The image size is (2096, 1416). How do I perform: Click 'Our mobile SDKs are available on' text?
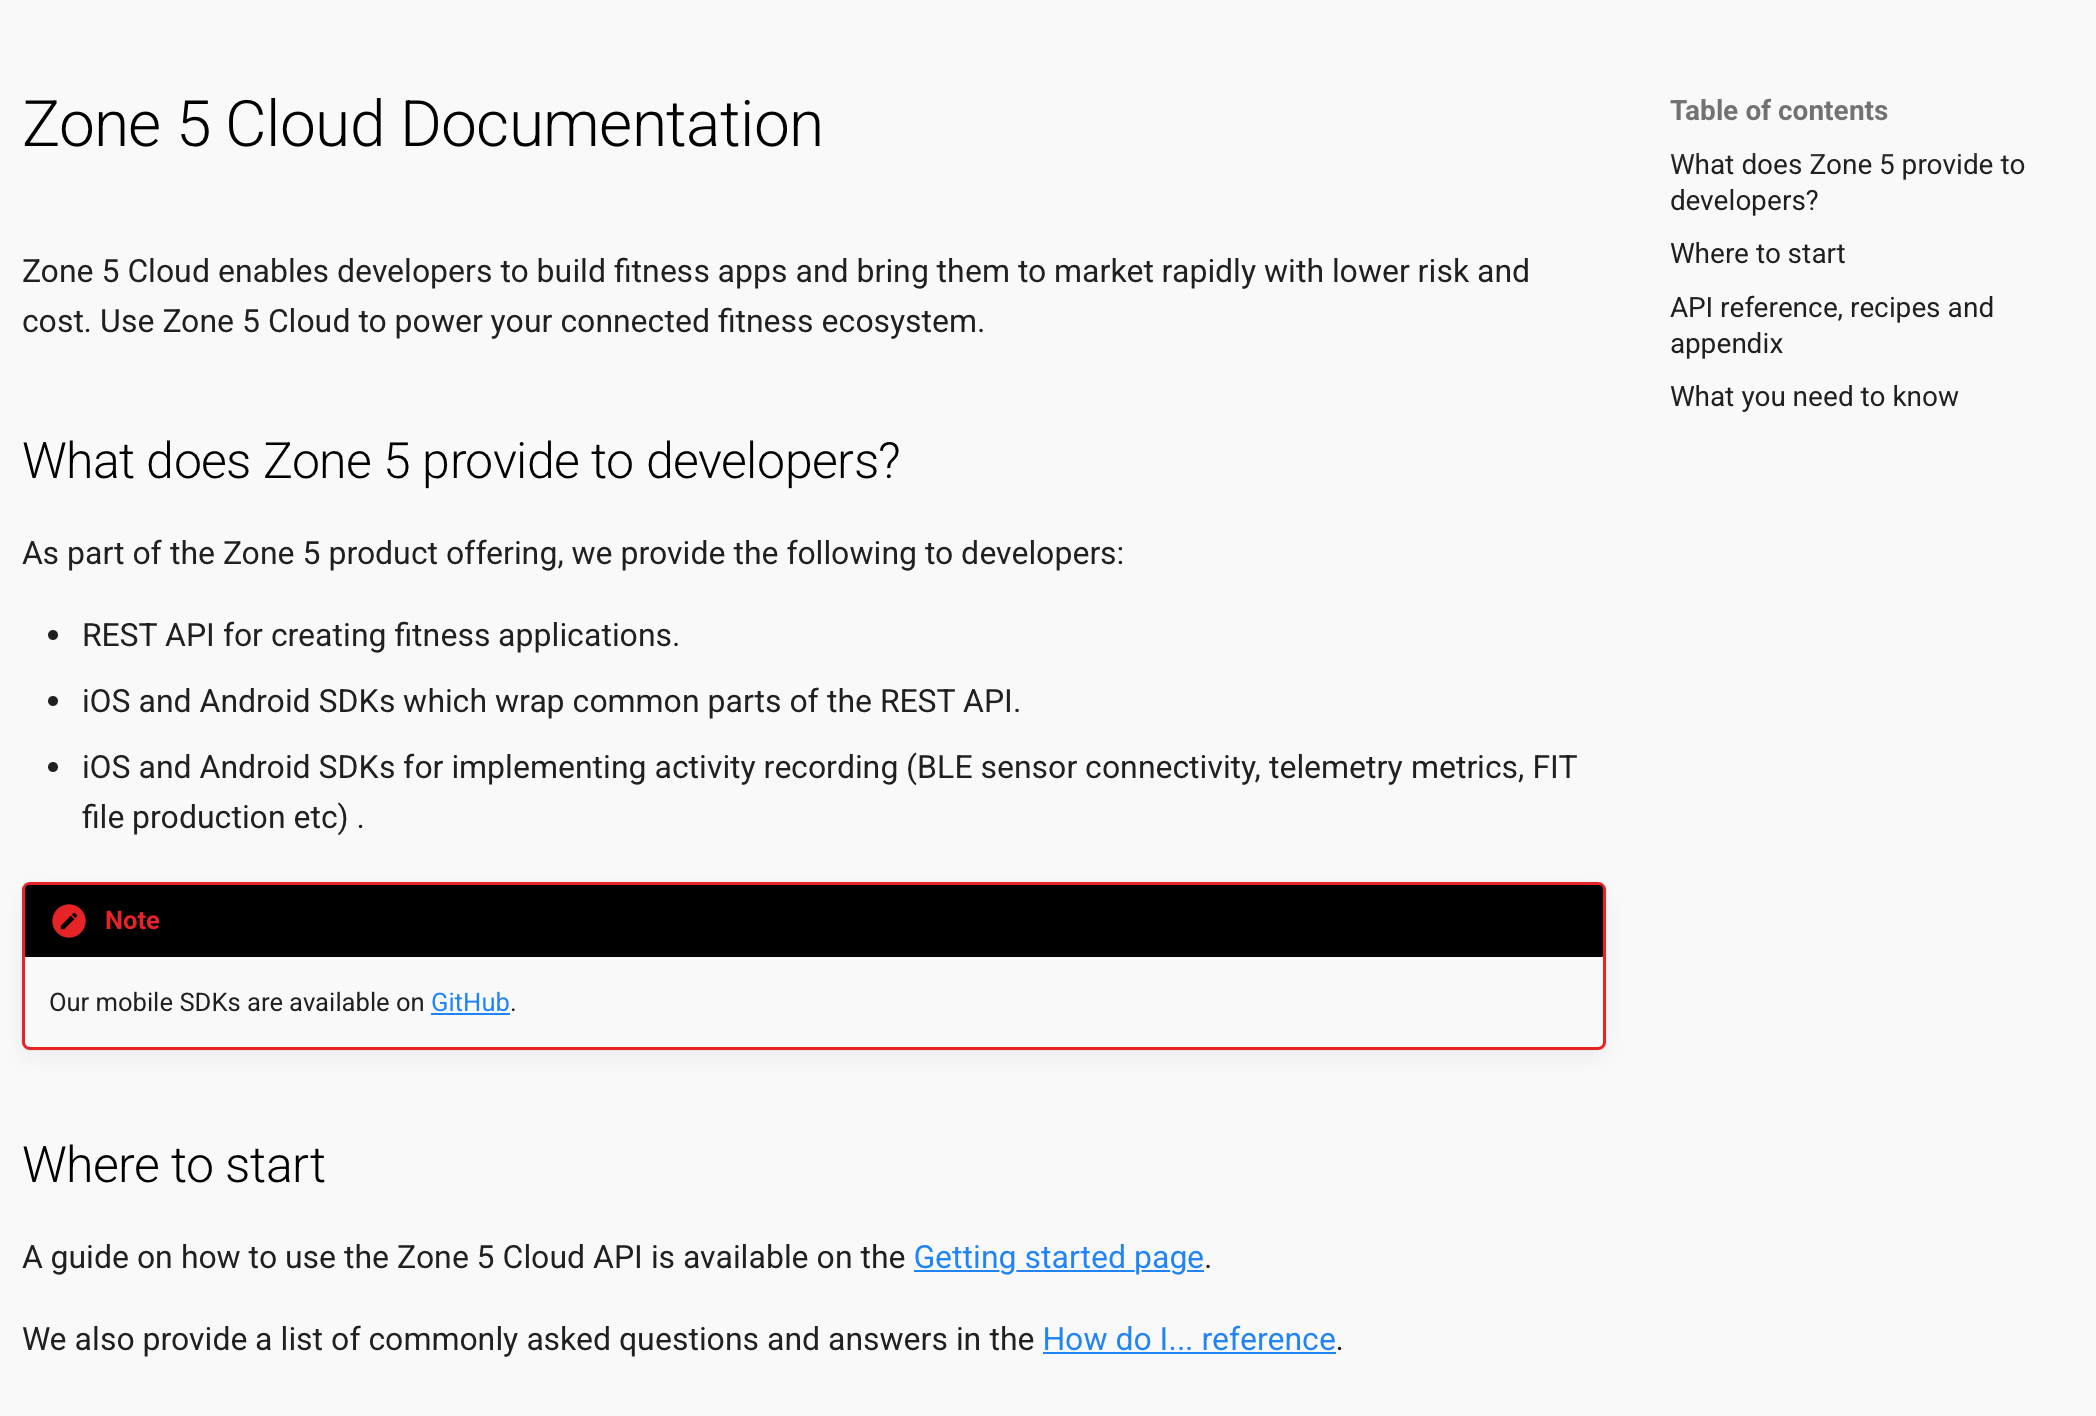[x=237, y=1002]
